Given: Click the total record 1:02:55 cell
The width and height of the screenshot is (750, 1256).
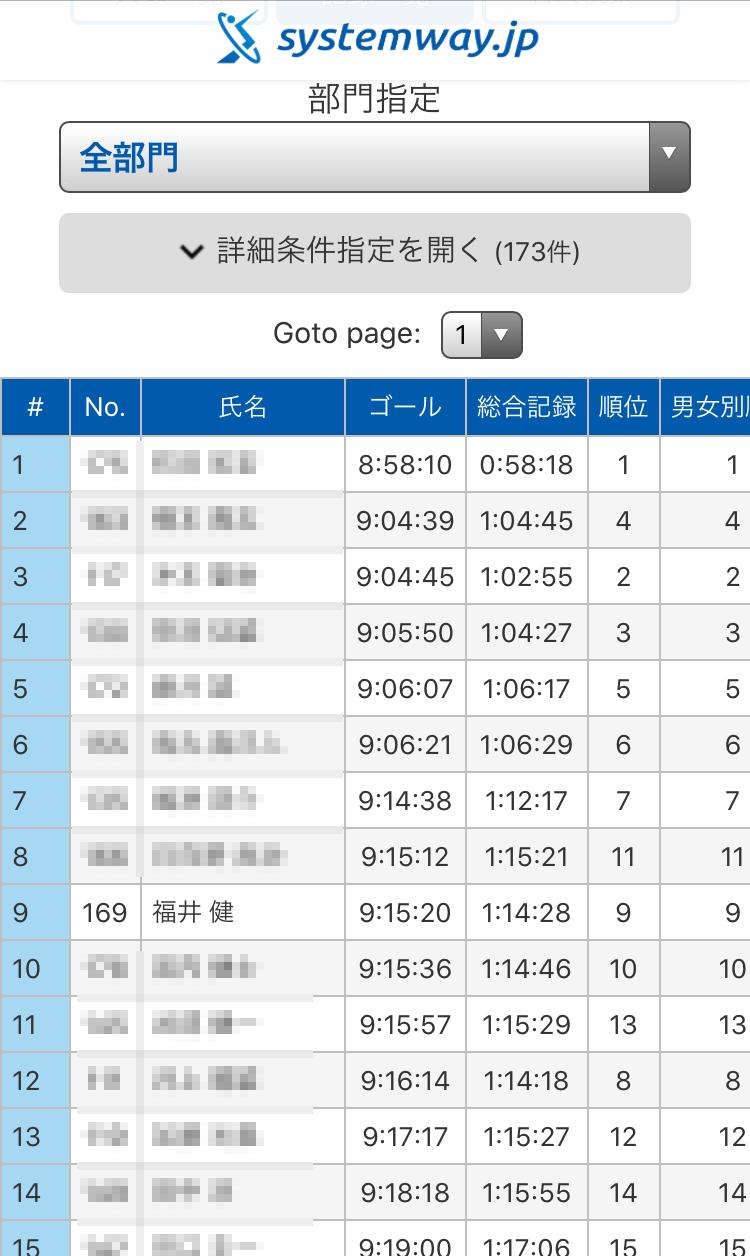Looking at the screenshot, I should [x=527, y=576].
